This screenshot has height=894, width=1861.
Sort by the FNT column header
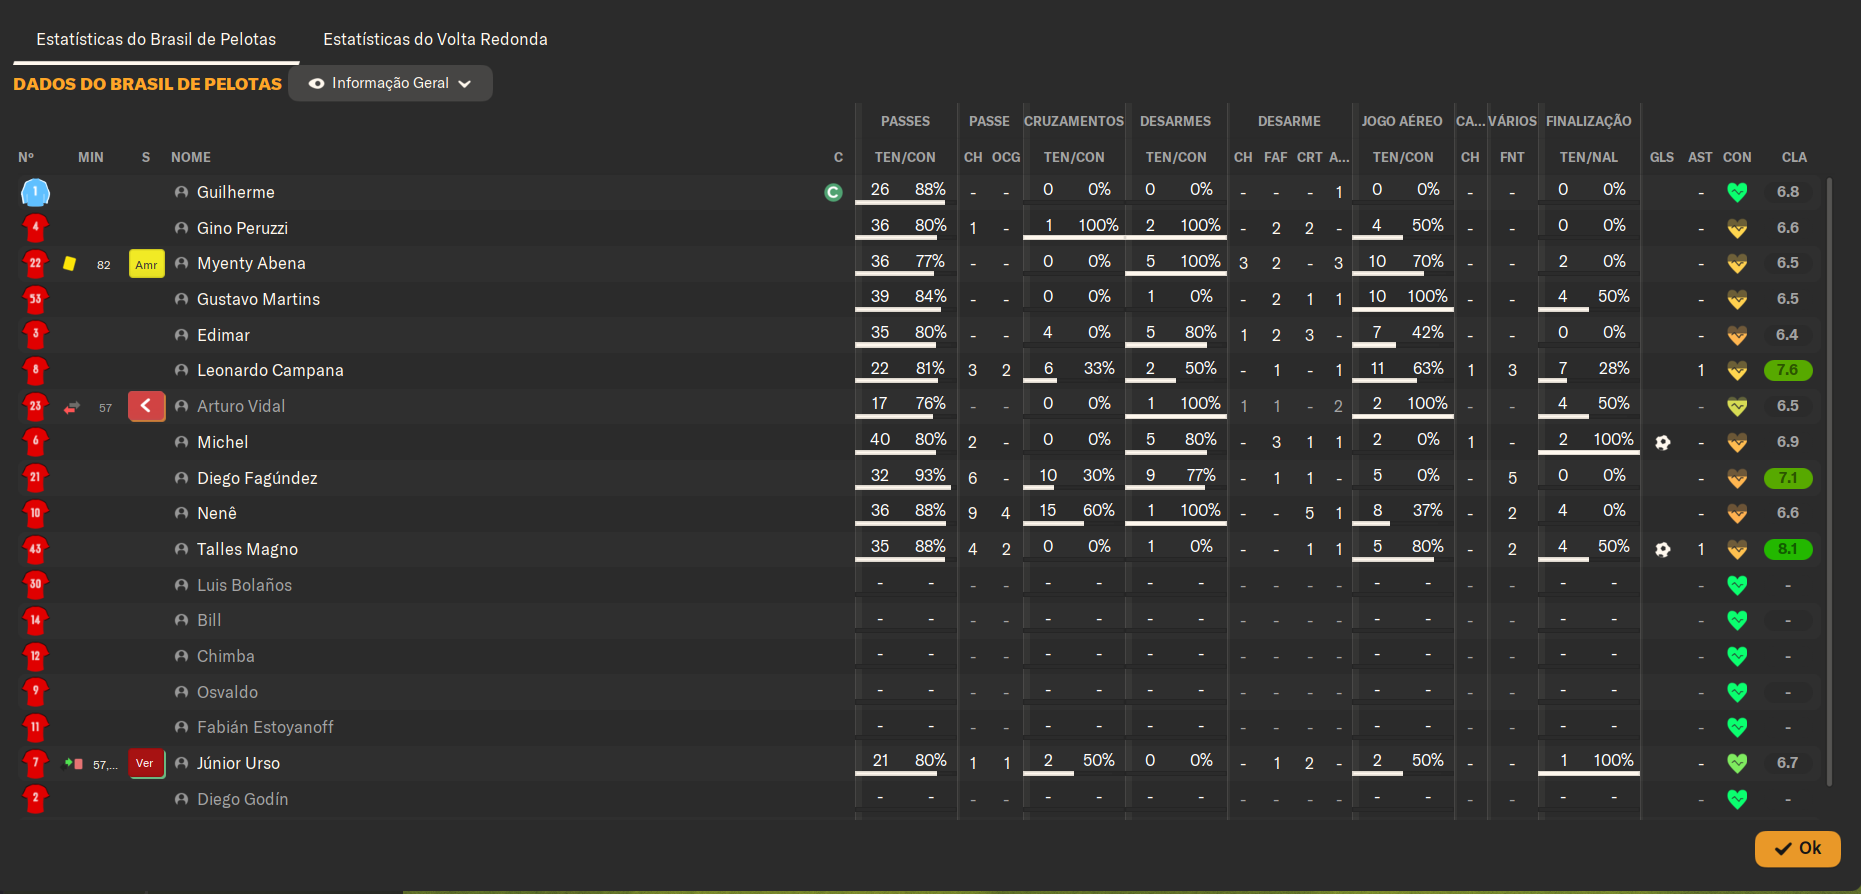pos(1512,157)
